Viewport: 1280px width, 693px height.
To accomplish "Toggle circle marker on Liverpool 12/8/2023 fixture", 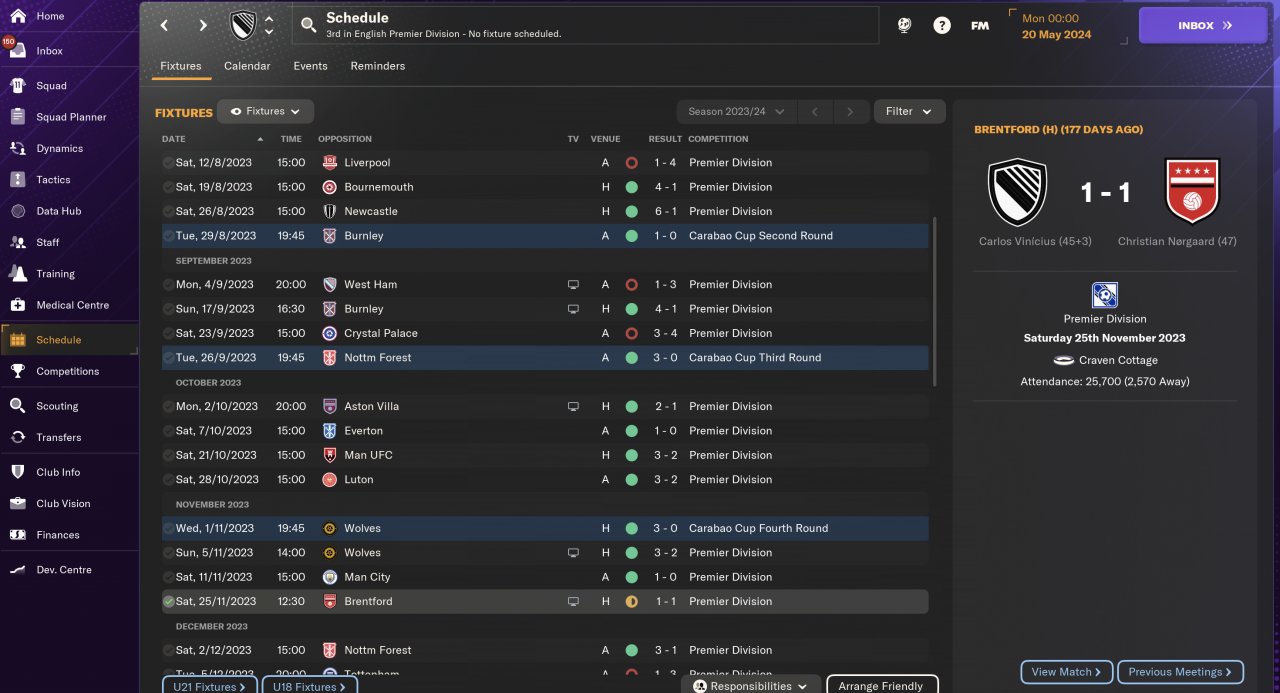I will point(168,162).
